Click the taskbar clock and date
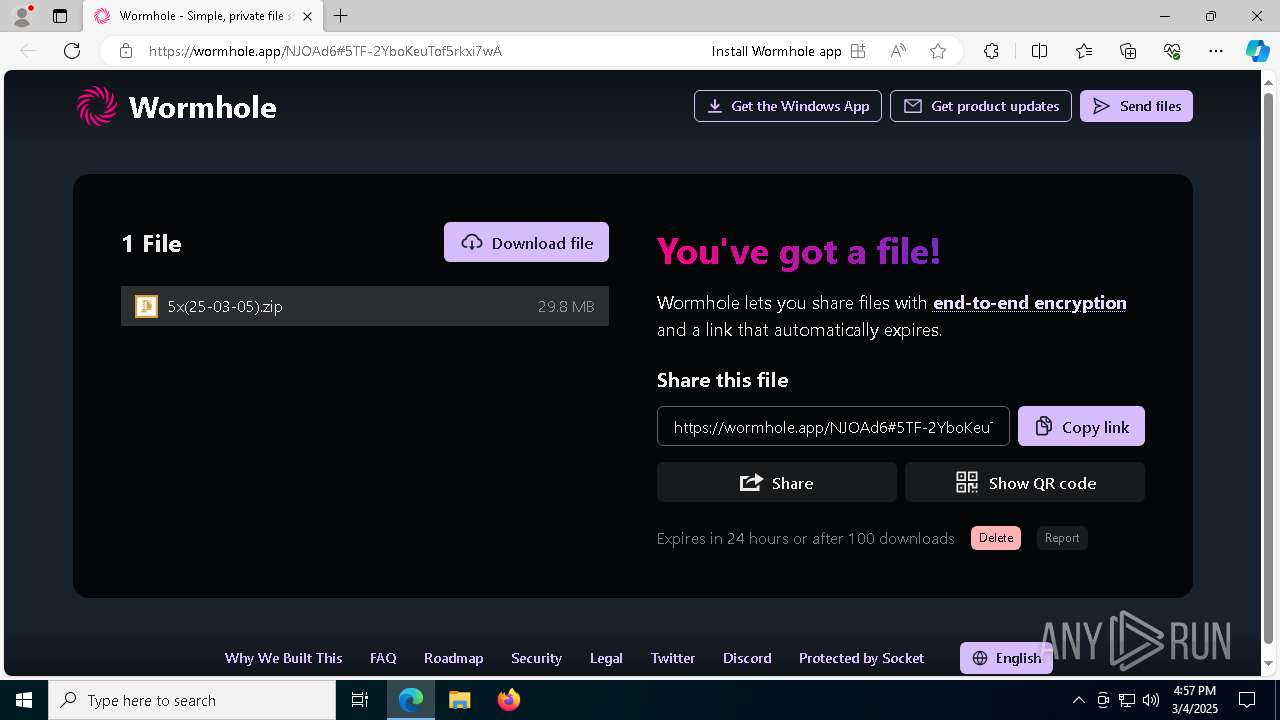 1194,700
